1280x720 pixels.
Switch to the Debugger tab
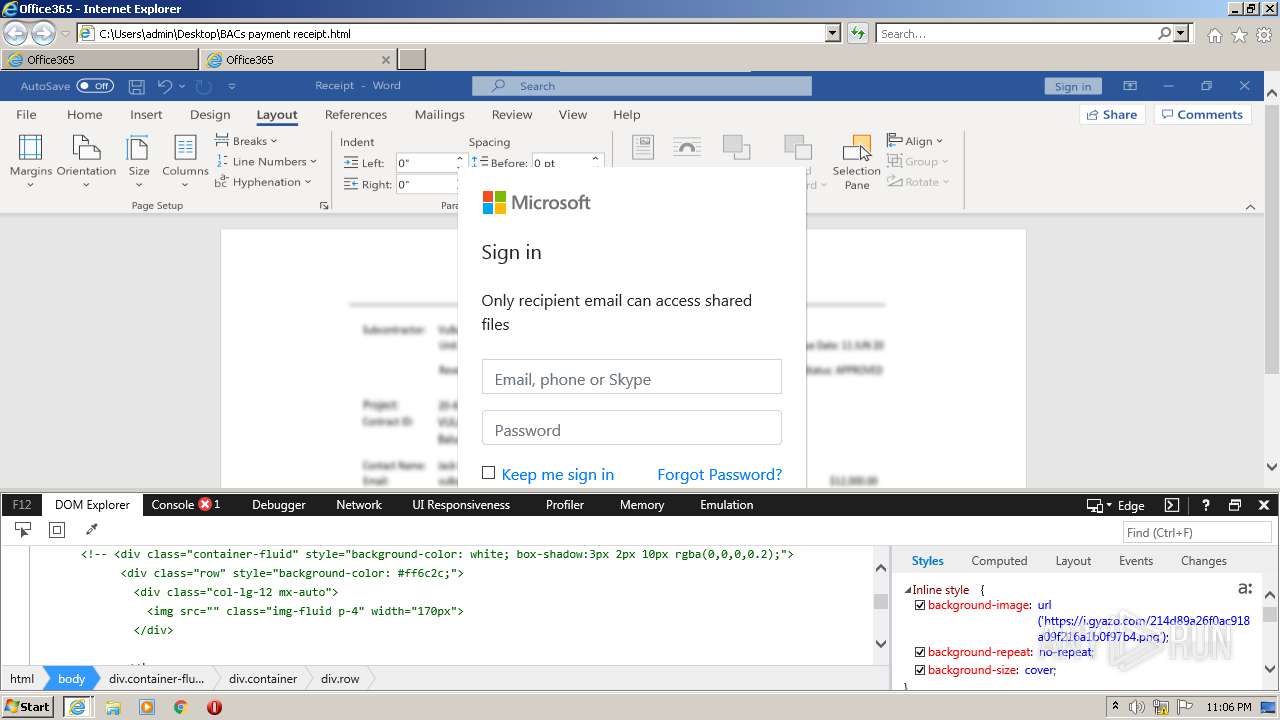279,505
